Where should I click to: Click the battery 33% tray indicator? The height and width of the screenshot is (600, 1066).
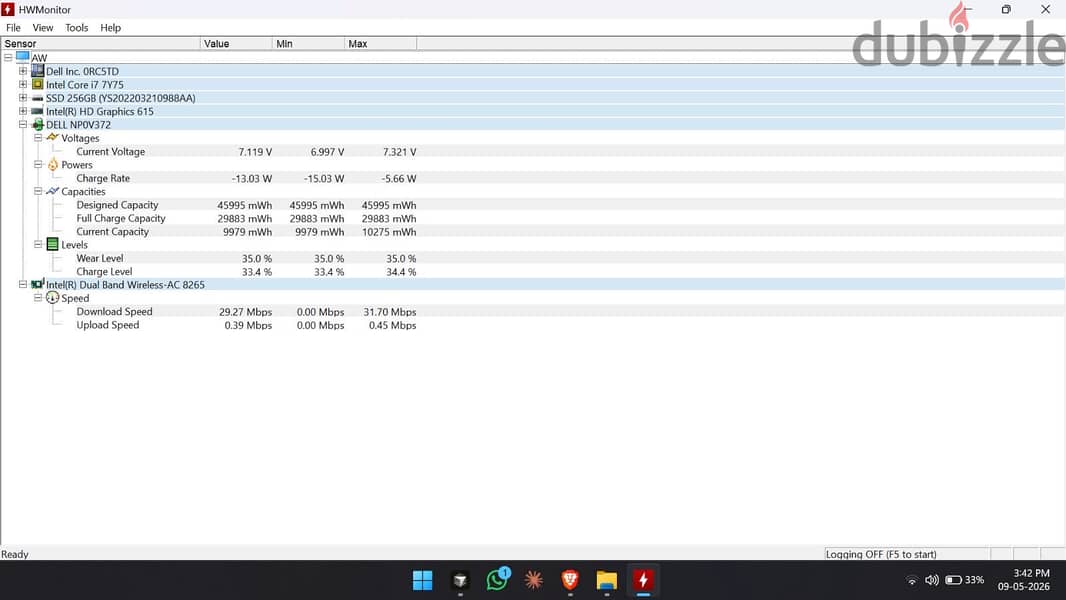tap(965, 580)
